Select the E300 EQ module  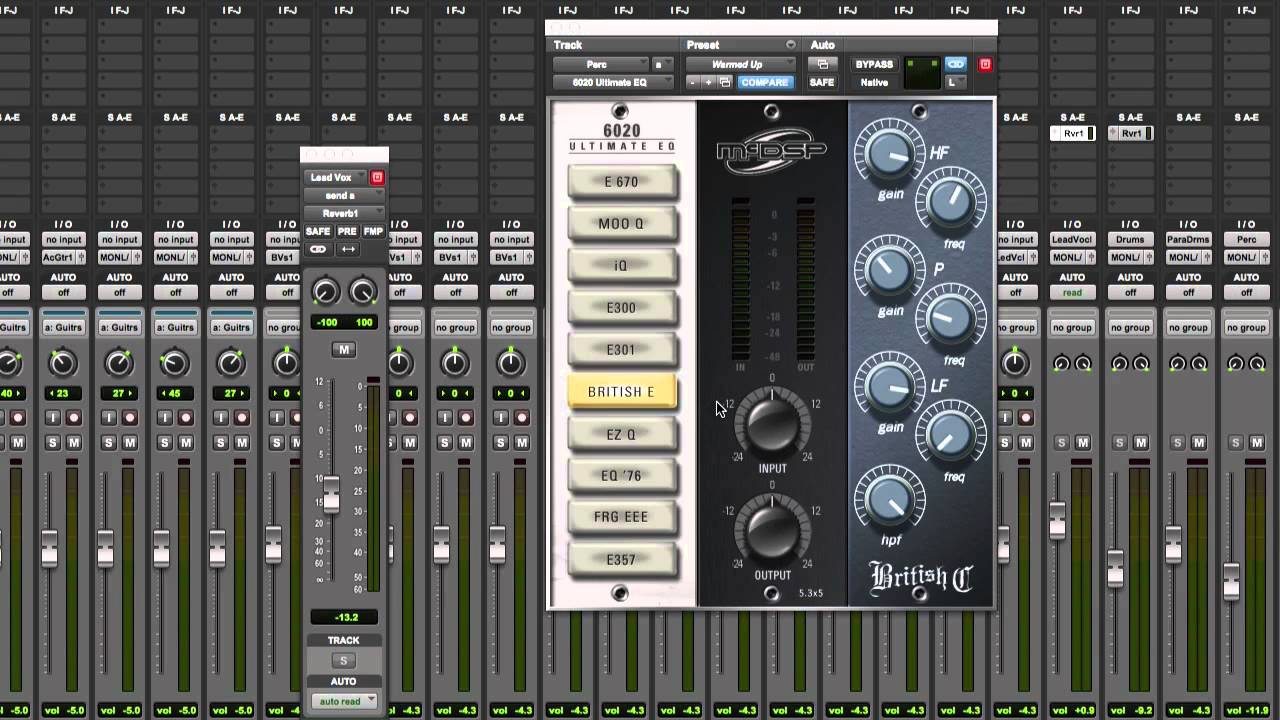(x=621, y=308)
